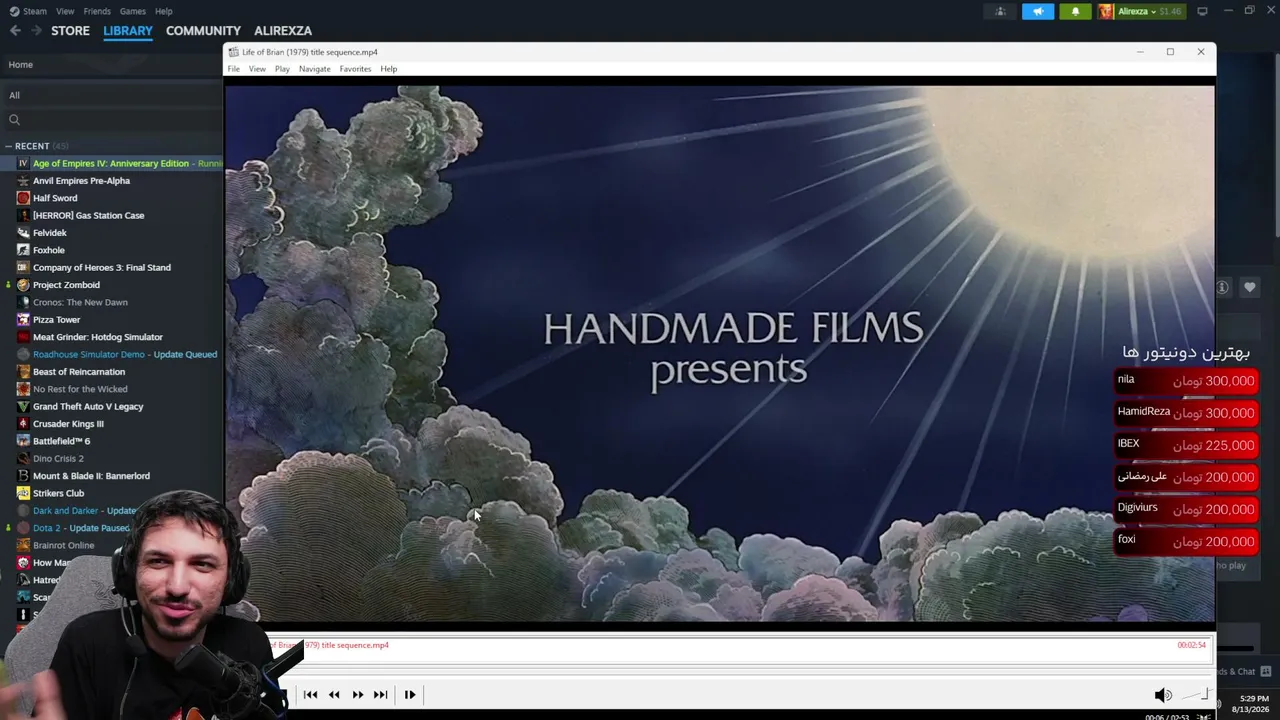Image resolution: width=1280 pixels, height=720 pixels.
Task: Open the media player Help menu
Action: coord(388,69)
